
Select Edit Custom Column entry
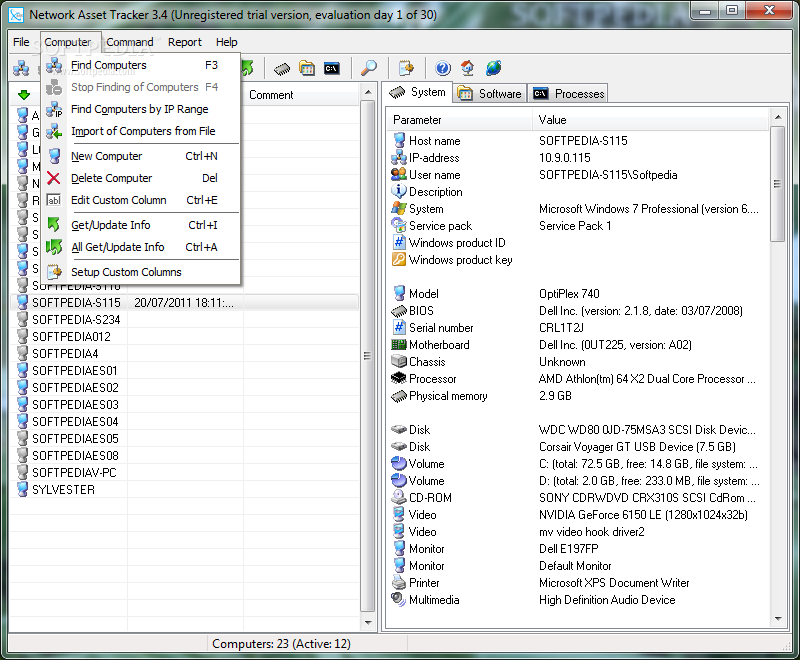(141, 200)
